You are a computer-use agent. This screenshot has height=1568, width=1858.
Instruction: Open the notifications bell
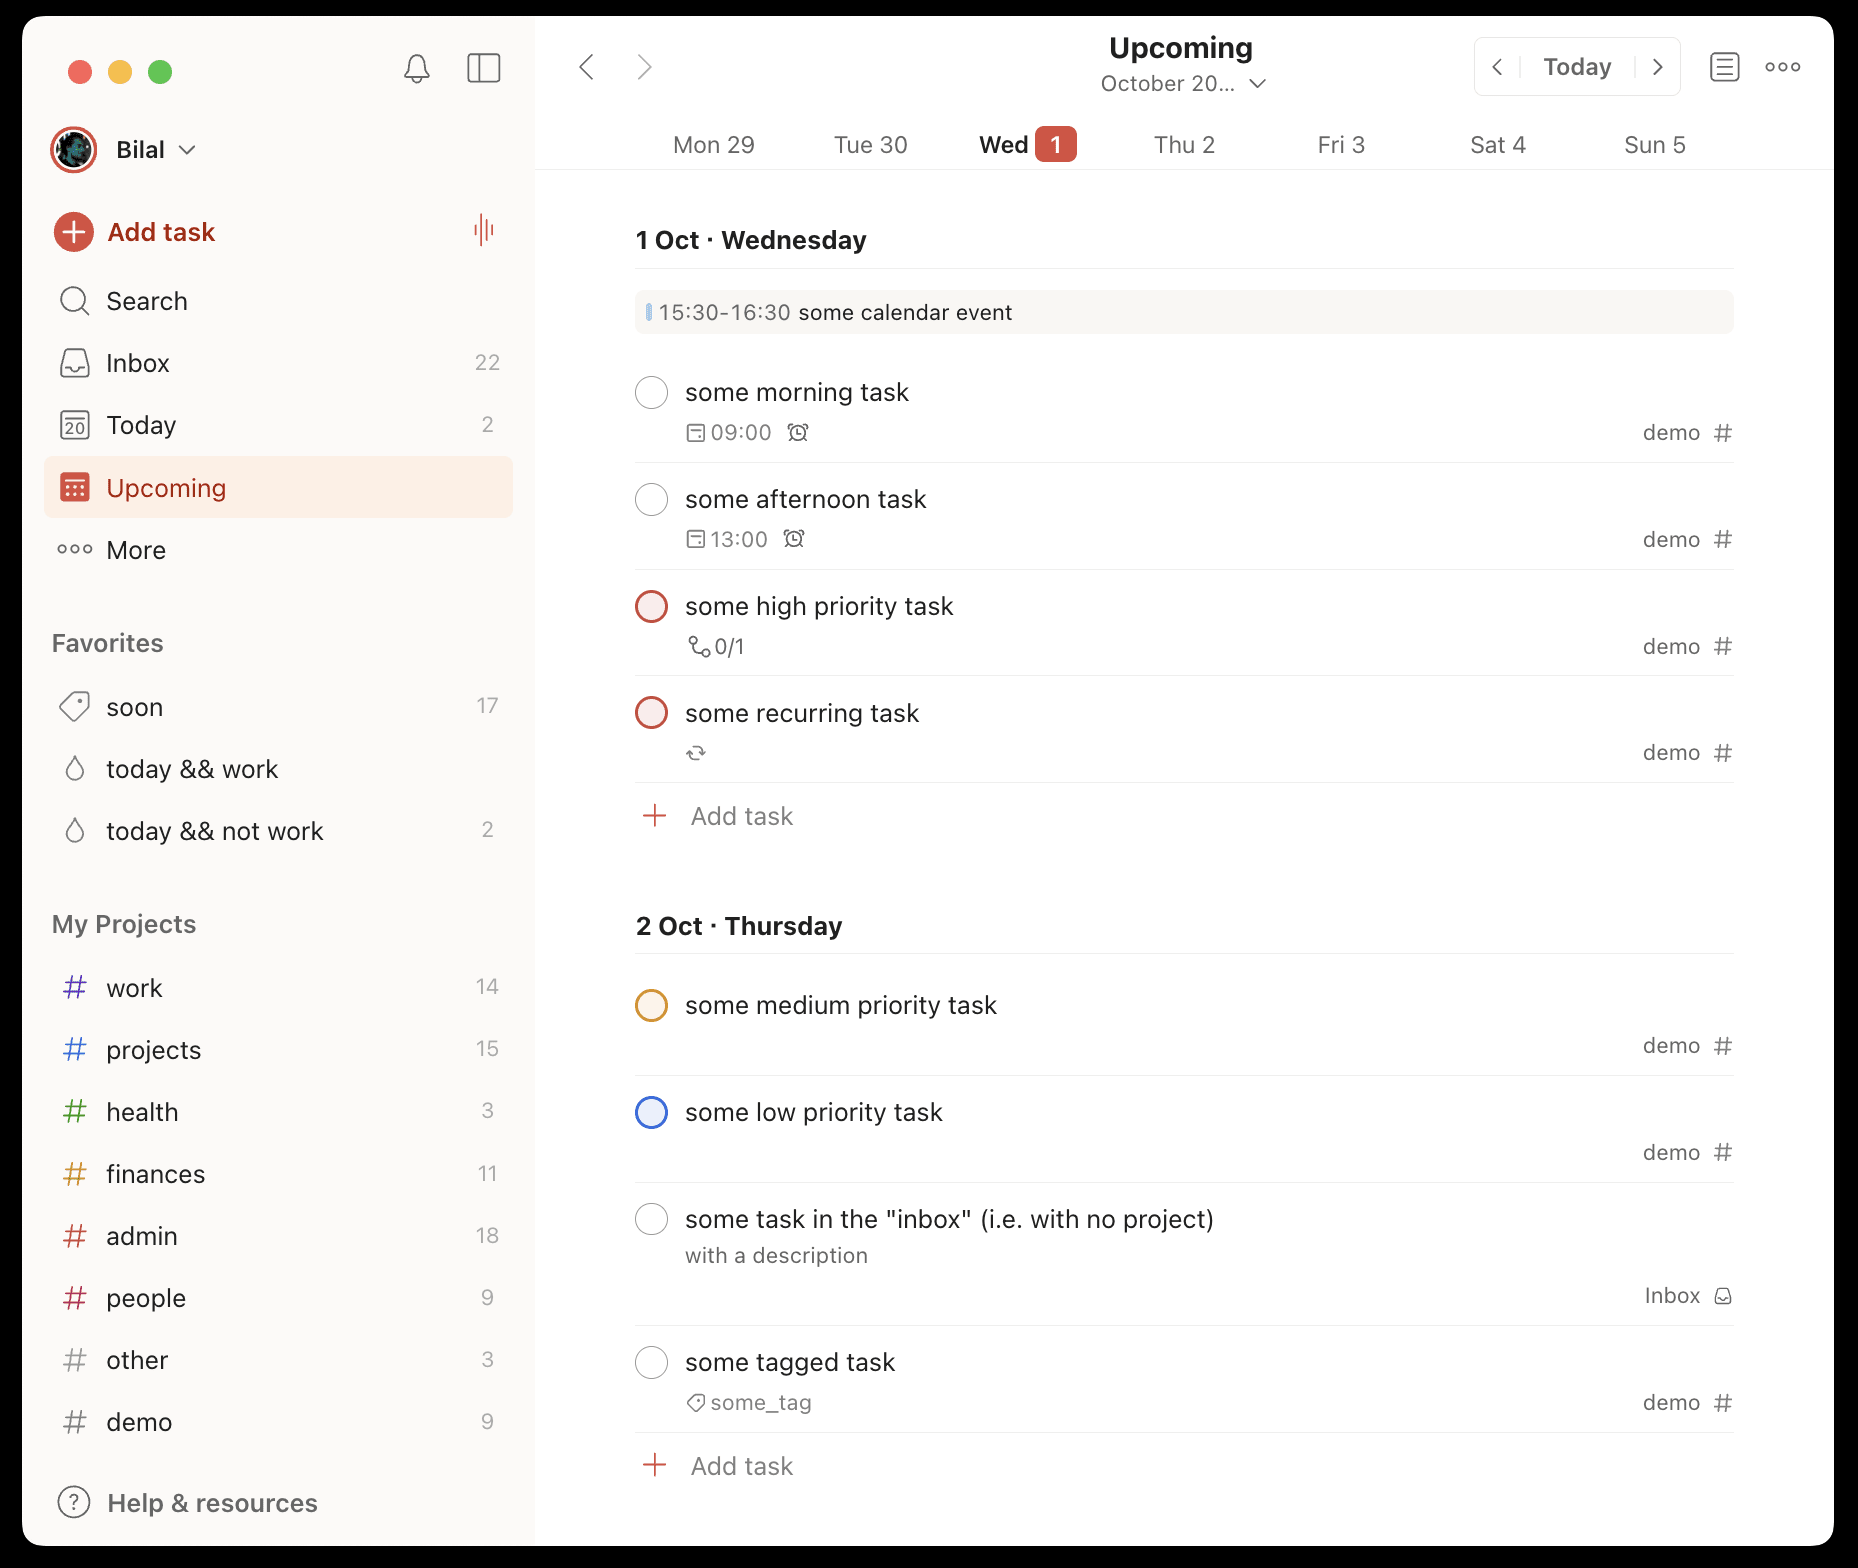pyautogui.click(x=417, y=68)
